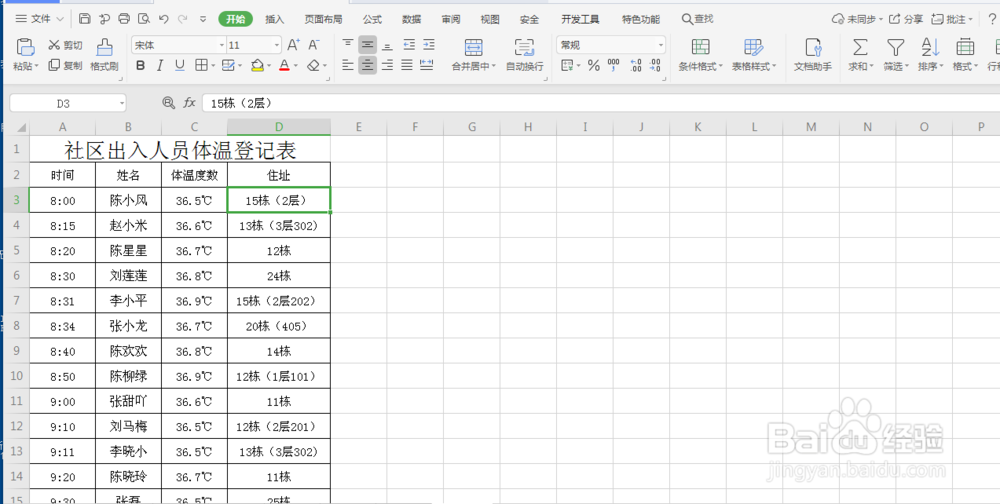Click the Print icon
Screen dimensions: 1000x504
point(124,19)
